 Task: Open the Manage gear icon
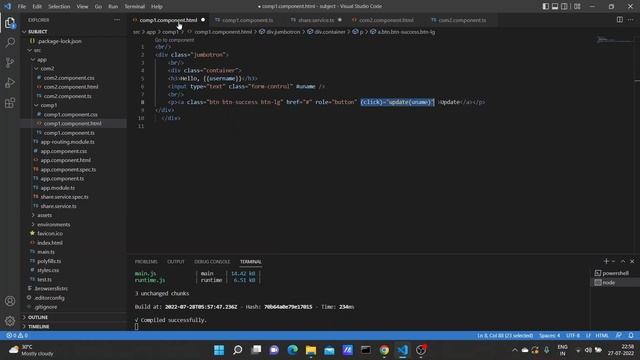[10, 321]
